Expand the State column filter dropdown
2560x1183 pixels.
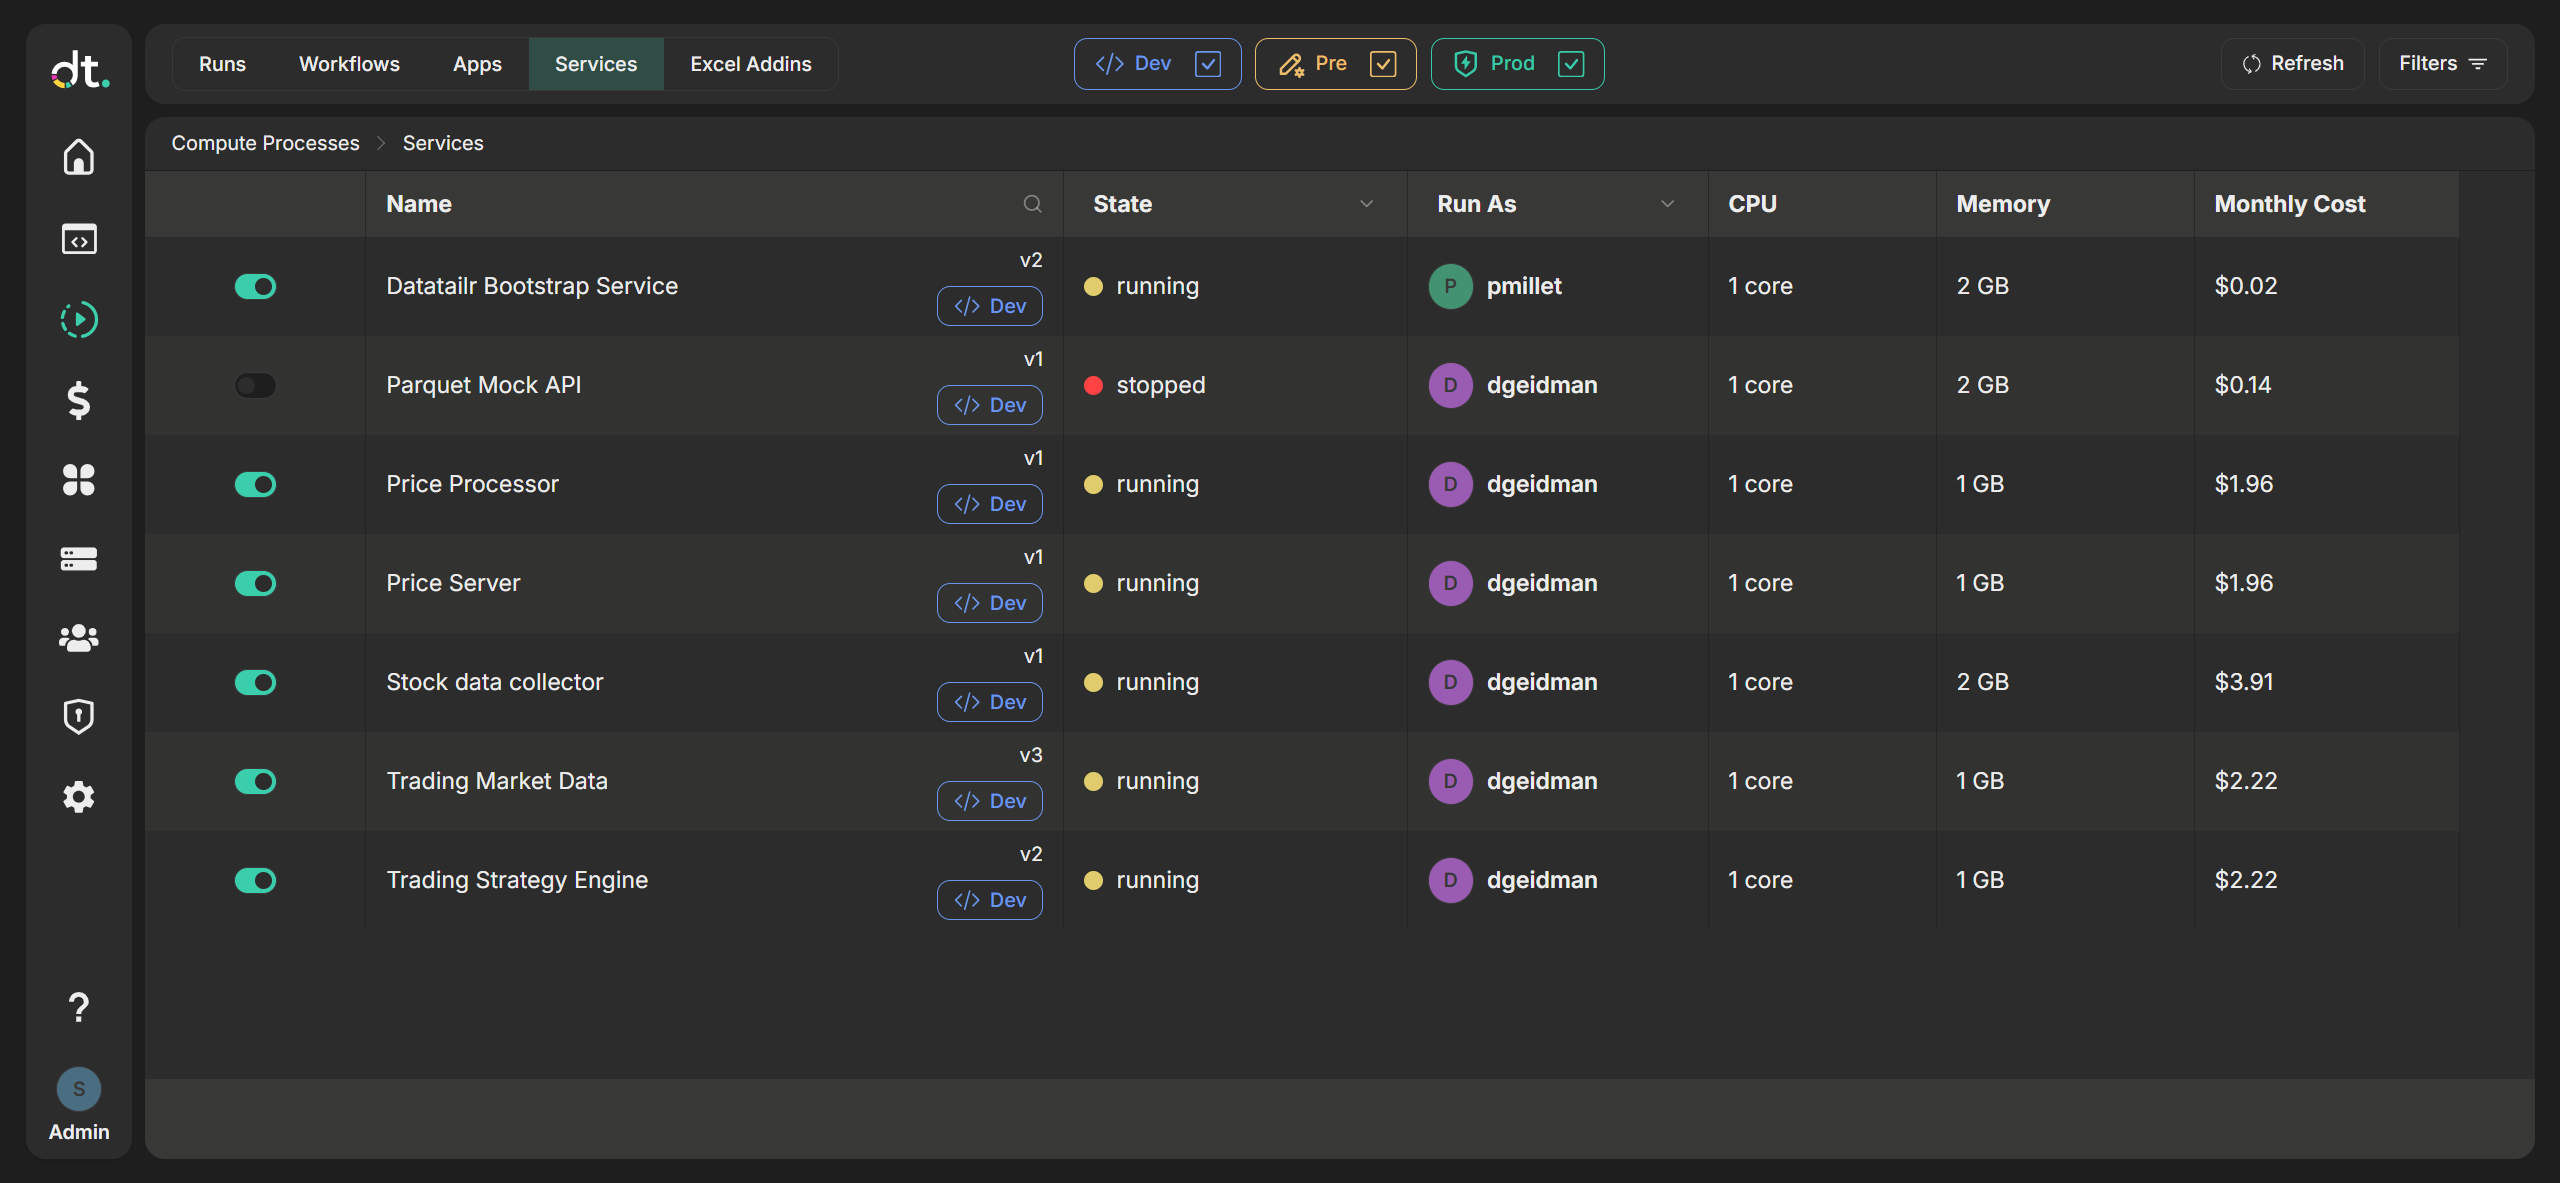click(1367, 204)
